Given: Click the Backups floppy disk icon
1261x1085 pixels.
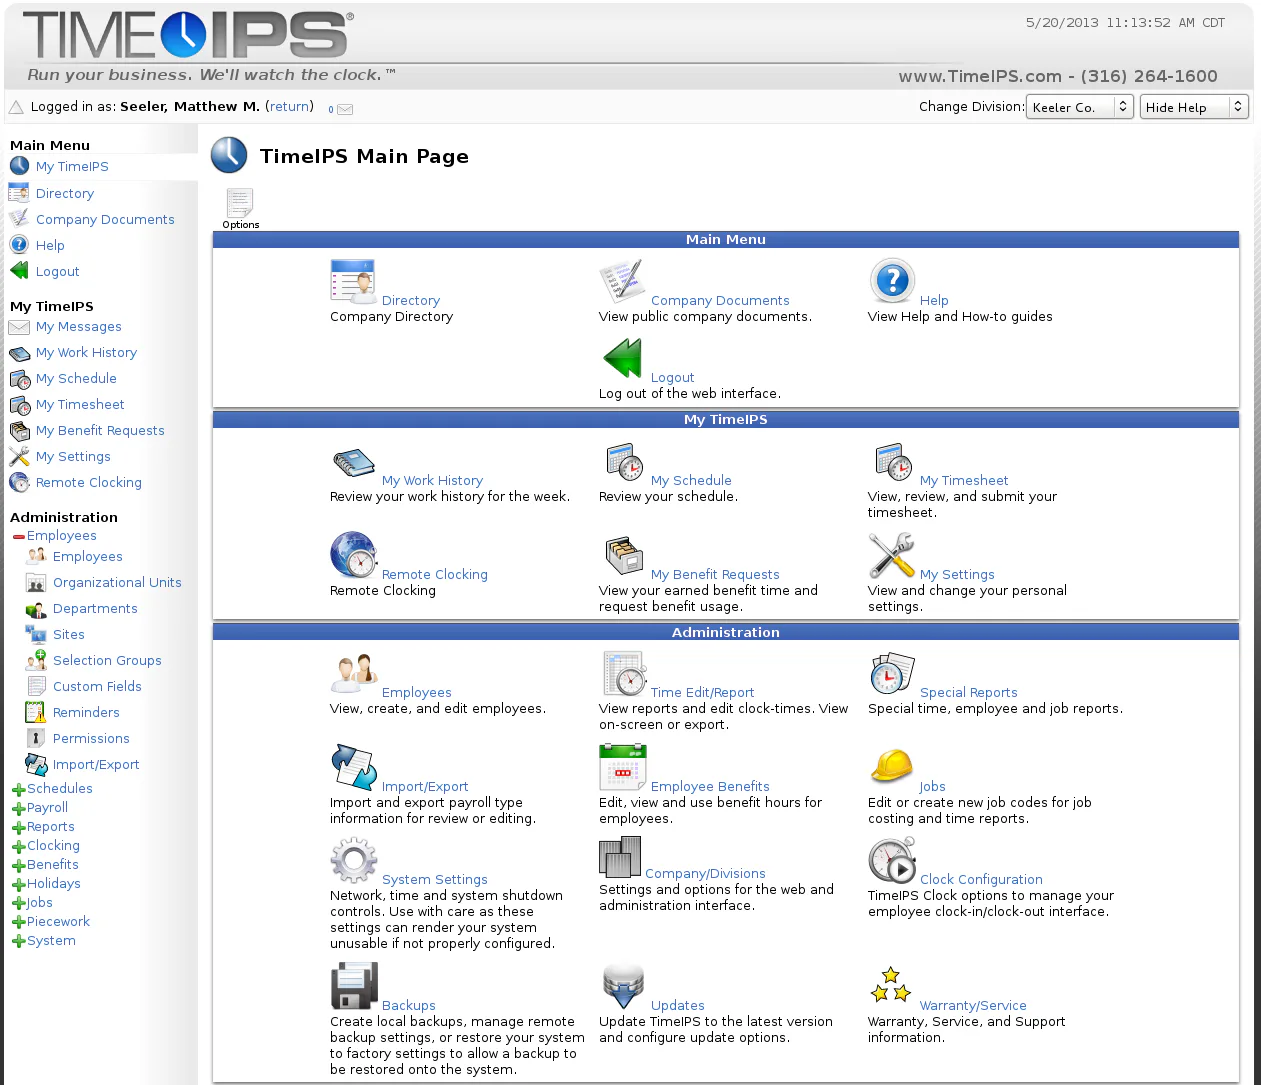Looking at the screenshot, I should coord(353,985).
